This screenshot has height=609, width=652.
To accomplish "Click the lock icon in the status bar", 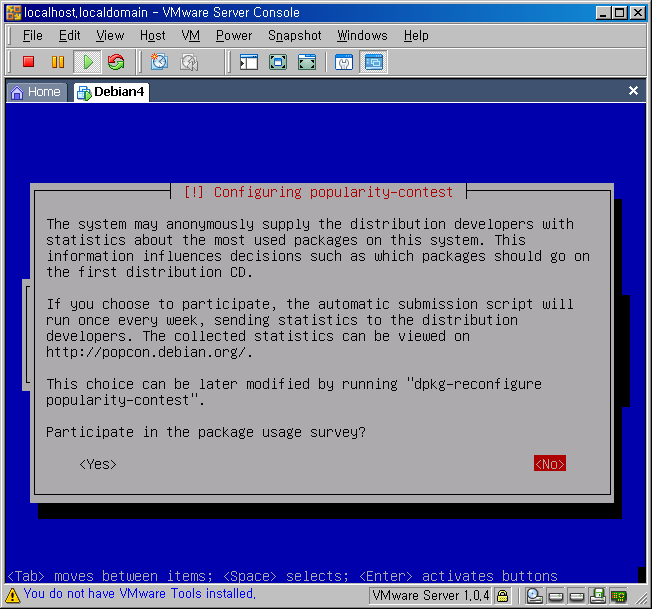I will [x=503, y=596].
